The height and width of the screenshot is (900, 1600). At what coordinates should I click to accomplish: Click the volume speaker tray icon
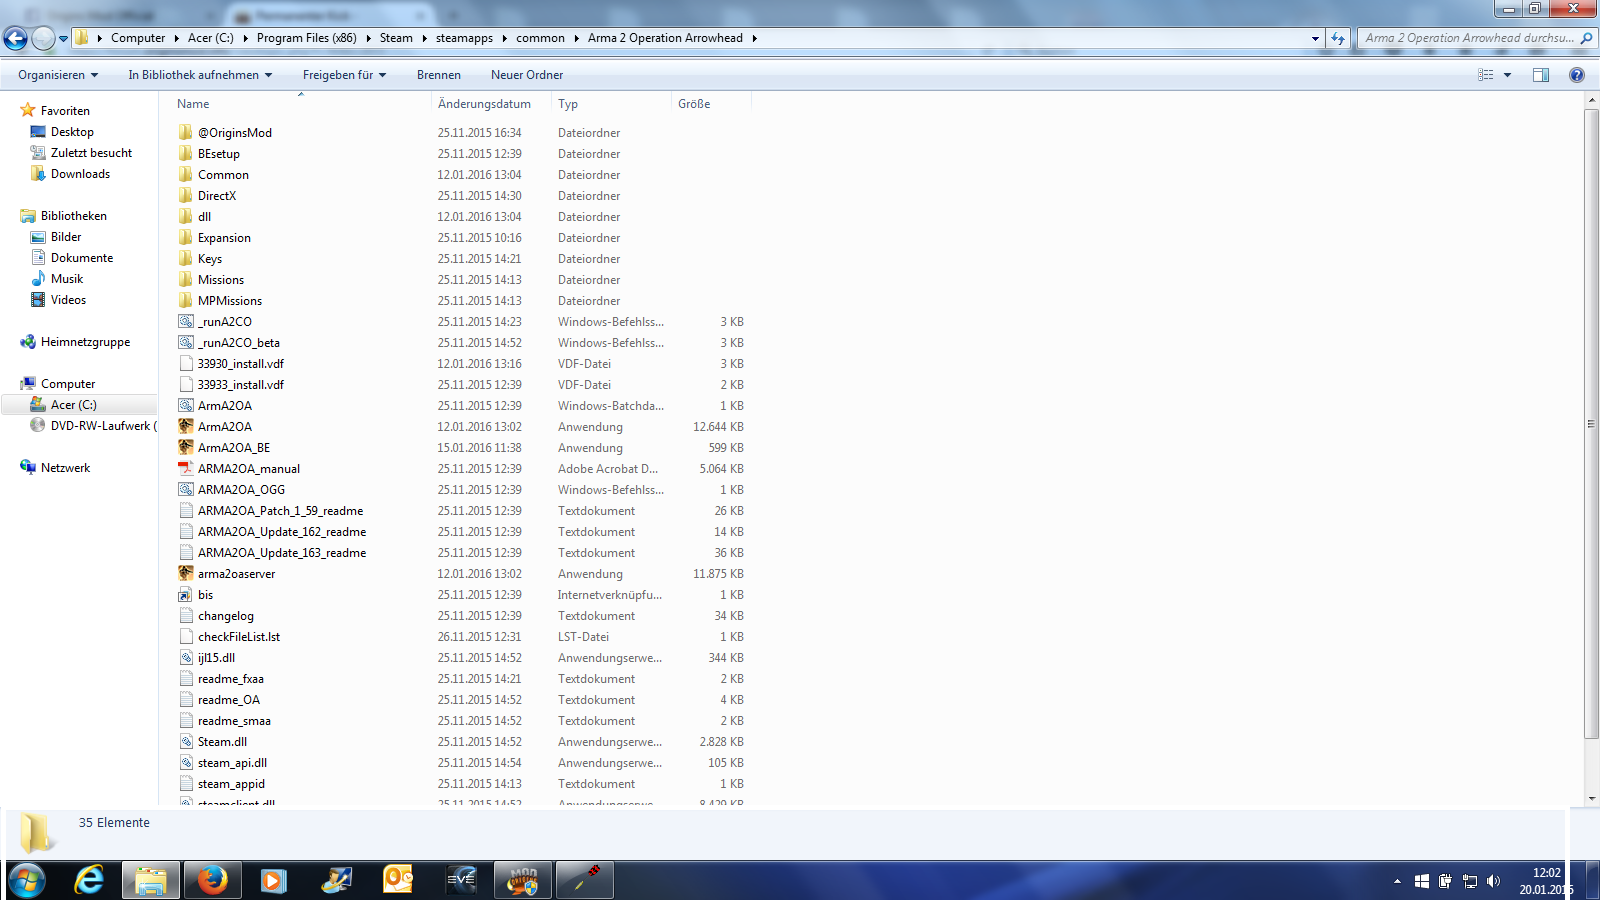coord(1493,881)
